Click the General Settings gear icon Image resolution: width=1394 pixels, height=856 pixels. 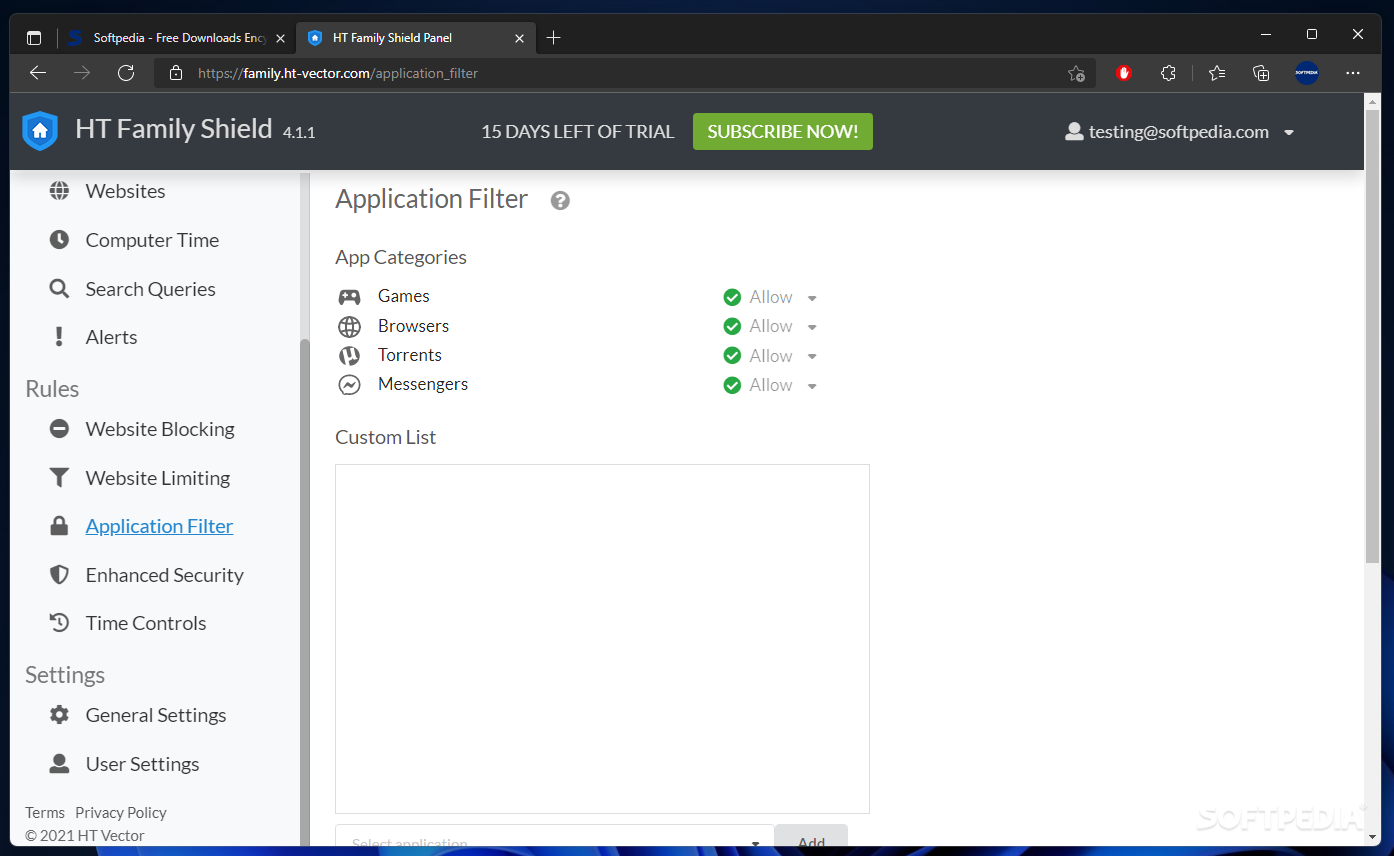tap(60, 715)
